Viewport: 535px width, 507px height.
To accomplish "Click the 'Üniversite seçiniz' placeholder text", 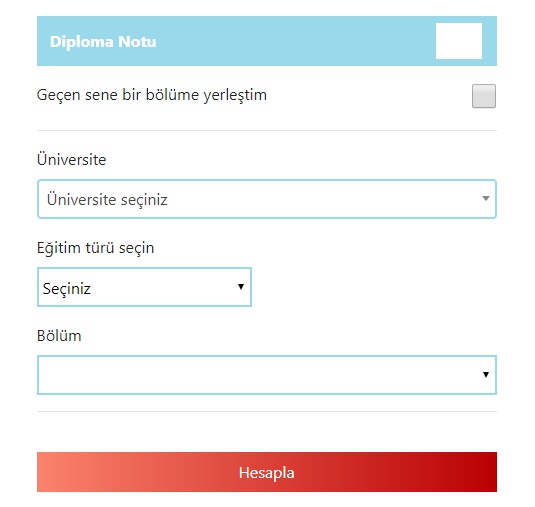I will click(x=107, y=200).
